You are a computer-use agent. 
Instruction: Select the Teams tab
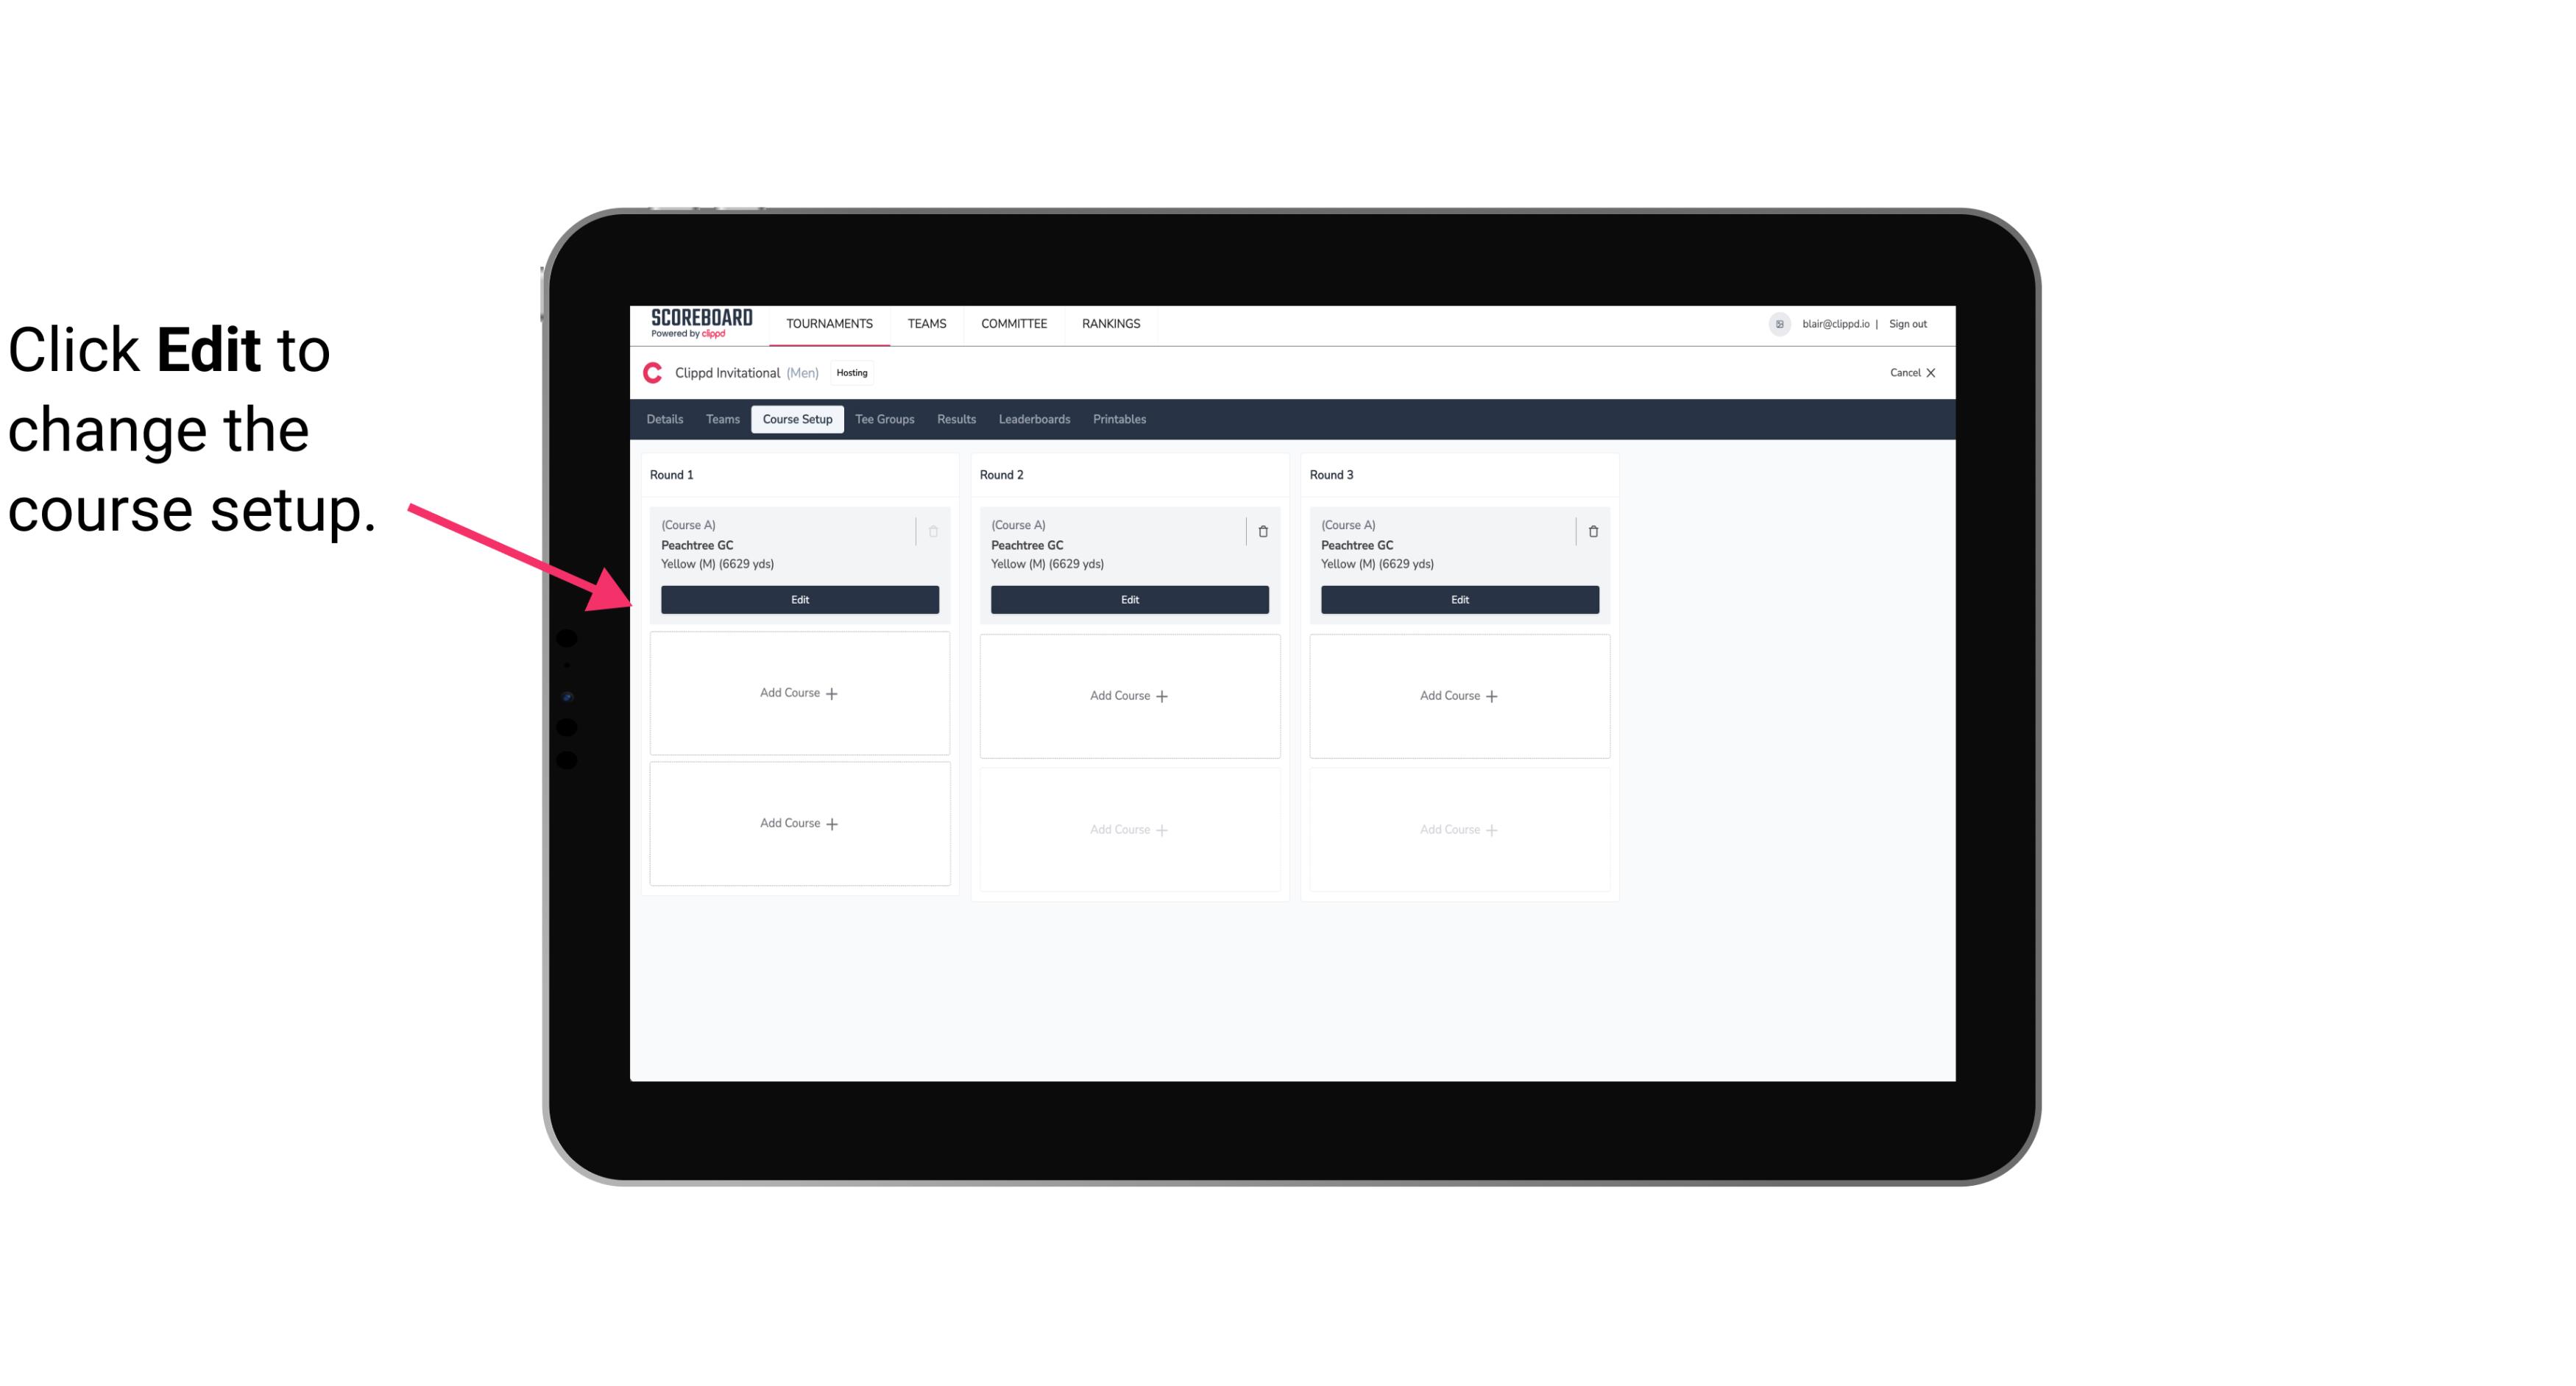click(721, 418)
